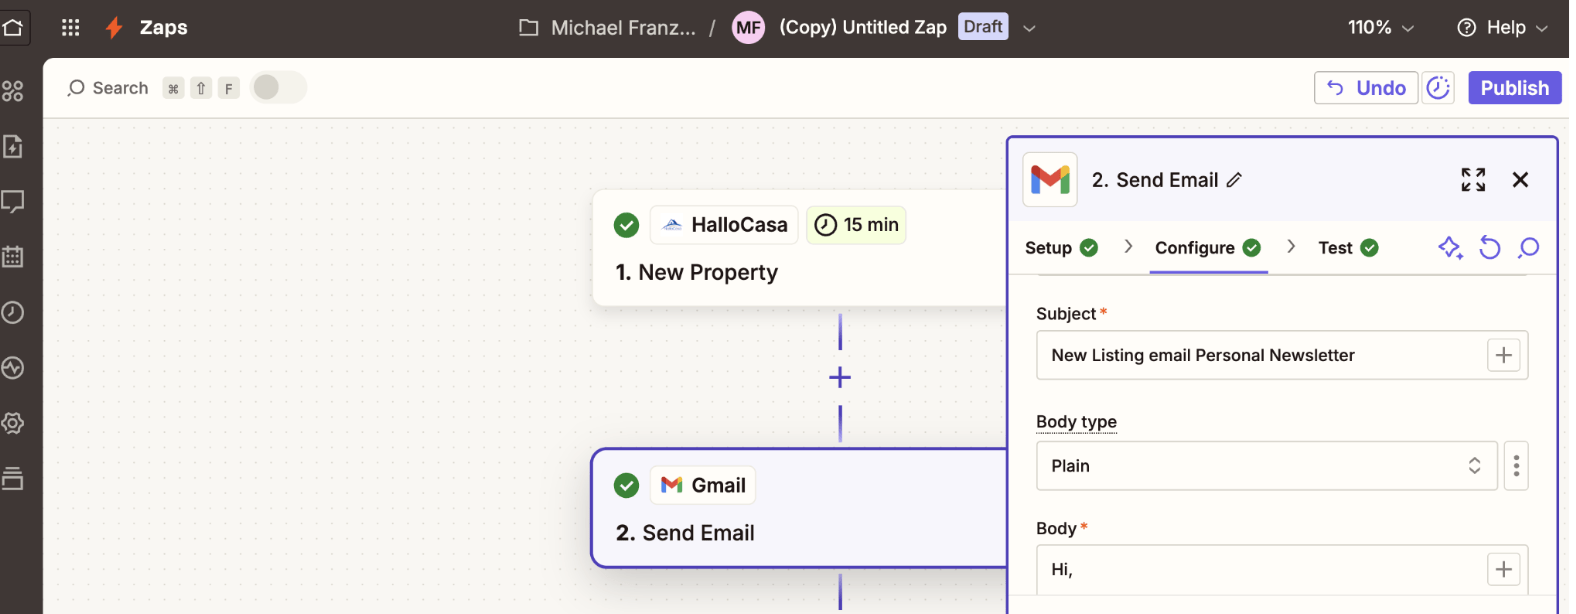1576x614 pixels.
Task: Click the panel search magnifier icon
Action: click(x=1528, y=247)
